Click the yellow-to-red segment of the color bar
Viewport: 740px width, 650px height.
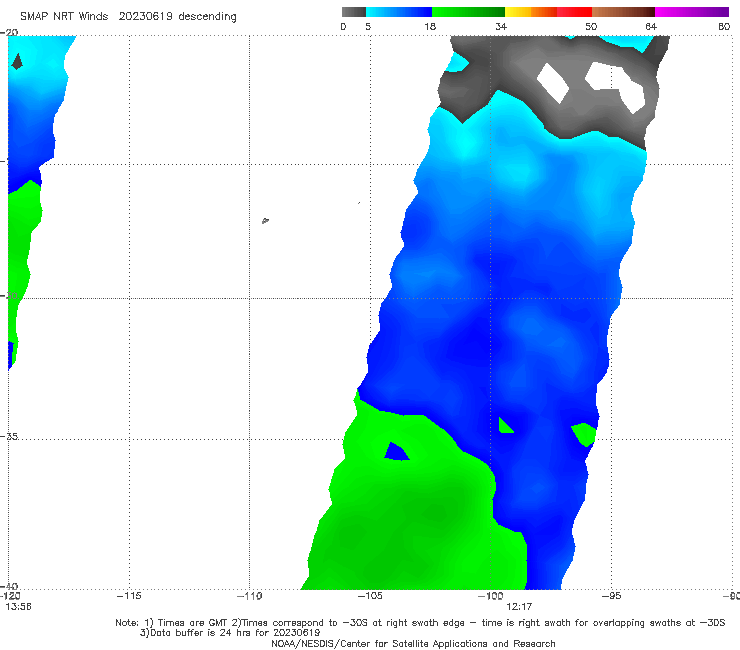point(548,12)
